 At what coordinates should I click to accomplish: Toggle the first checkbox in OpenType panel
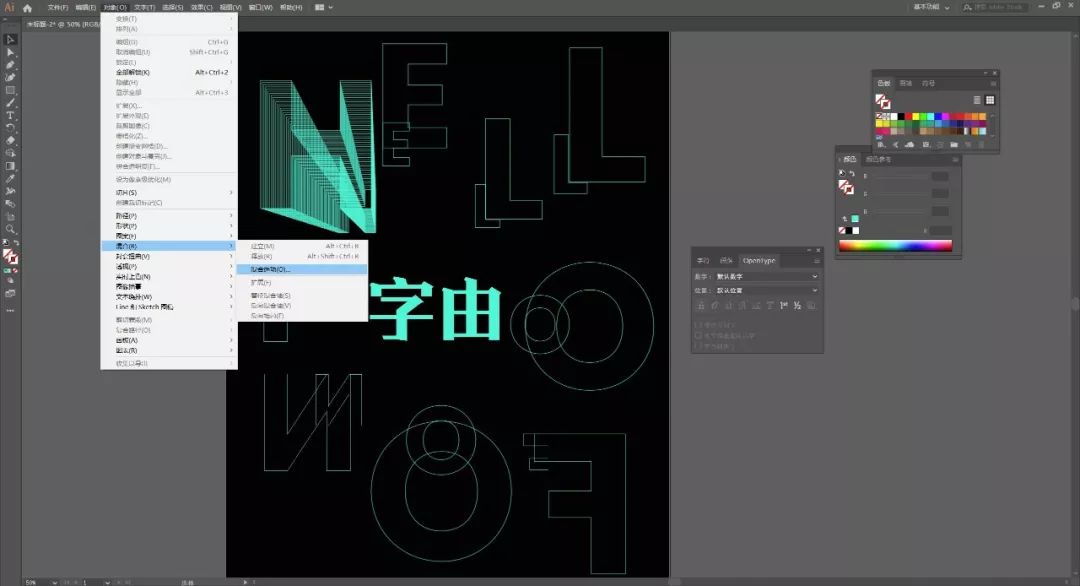(x=698, y=325)
